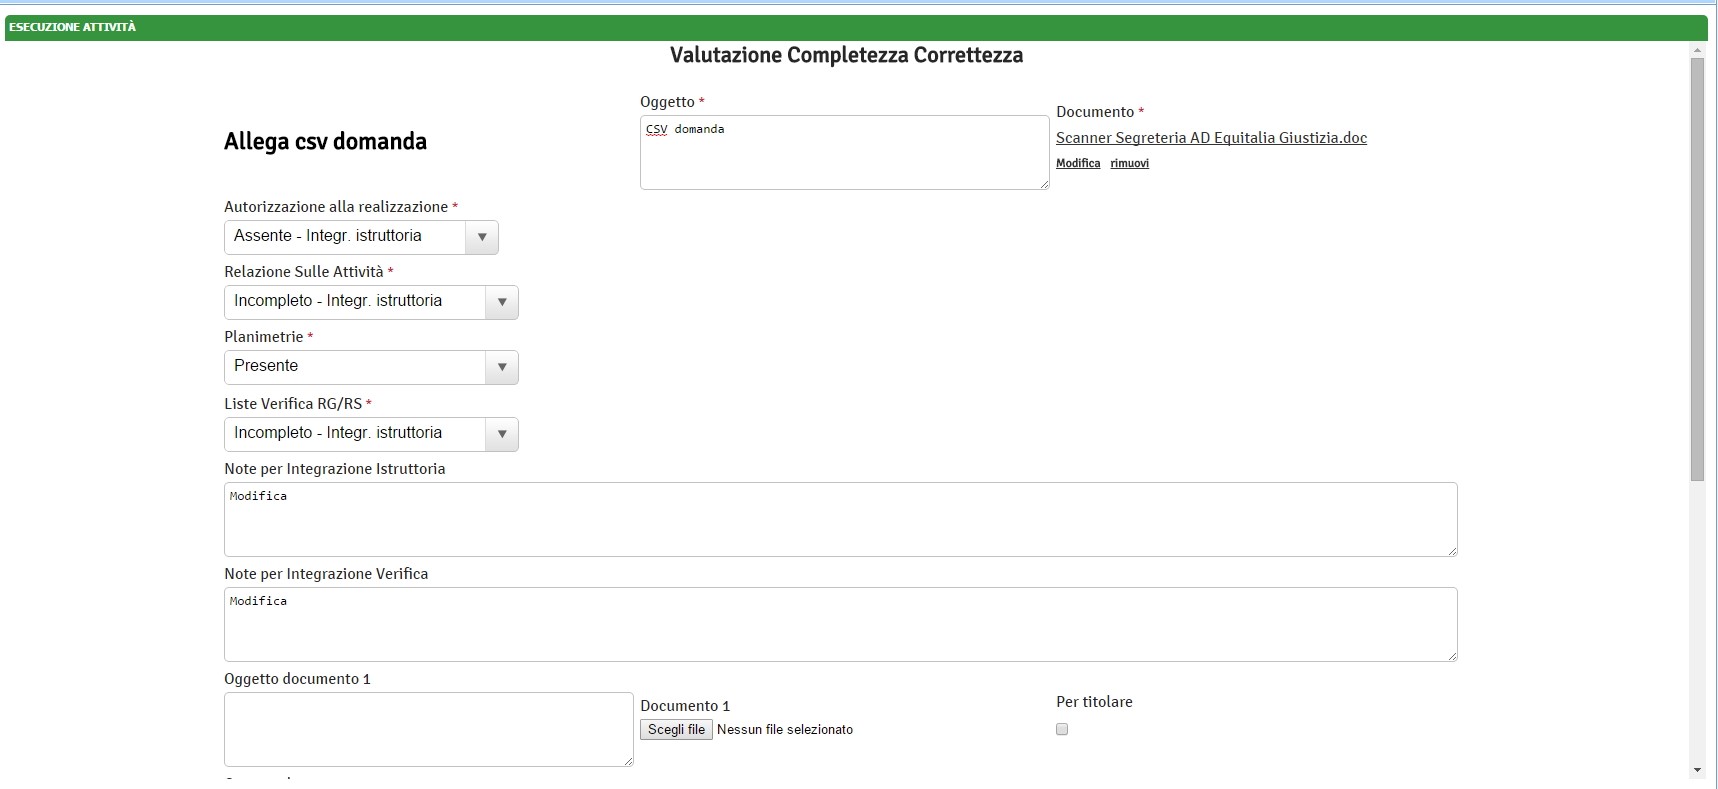
Task: Click the Scegli file button
Action: 676,730
